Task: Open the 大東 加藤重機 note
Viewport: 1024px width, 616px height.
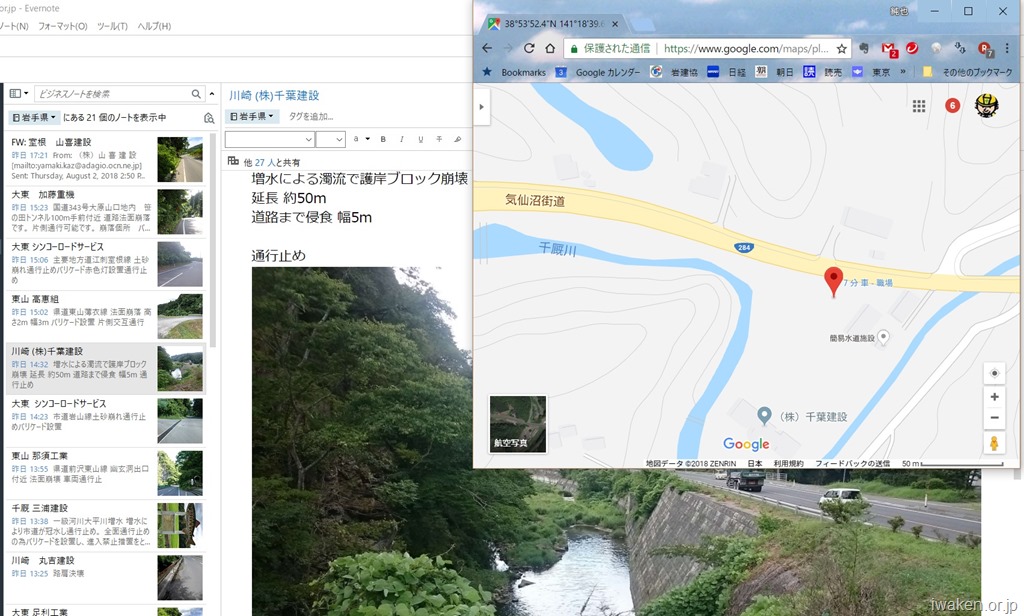Action: pos(106,212)
